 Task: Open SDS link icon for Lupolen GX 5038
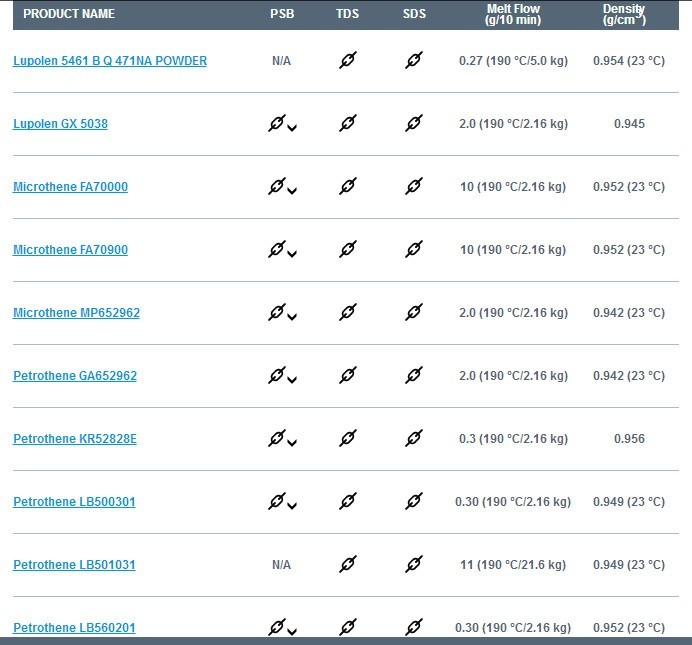click(414, 124)
